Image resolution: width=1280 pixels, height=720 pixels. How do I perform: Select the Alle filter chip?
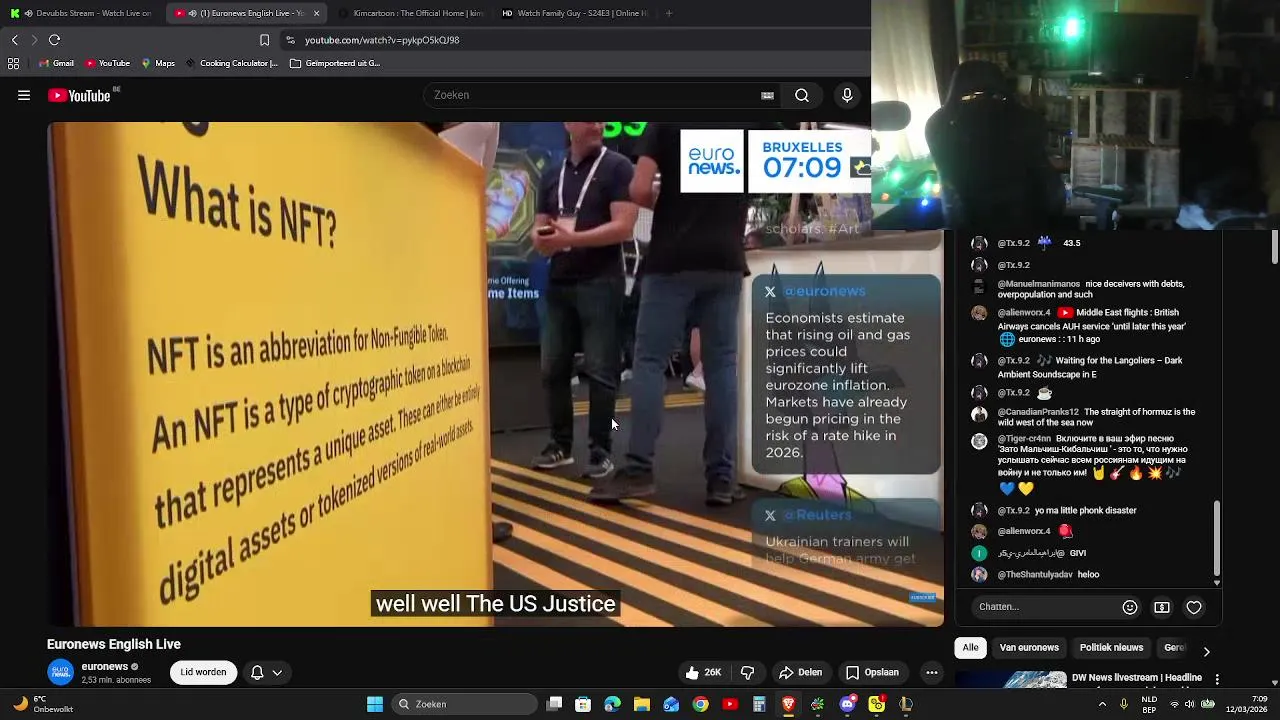point(970,648)
